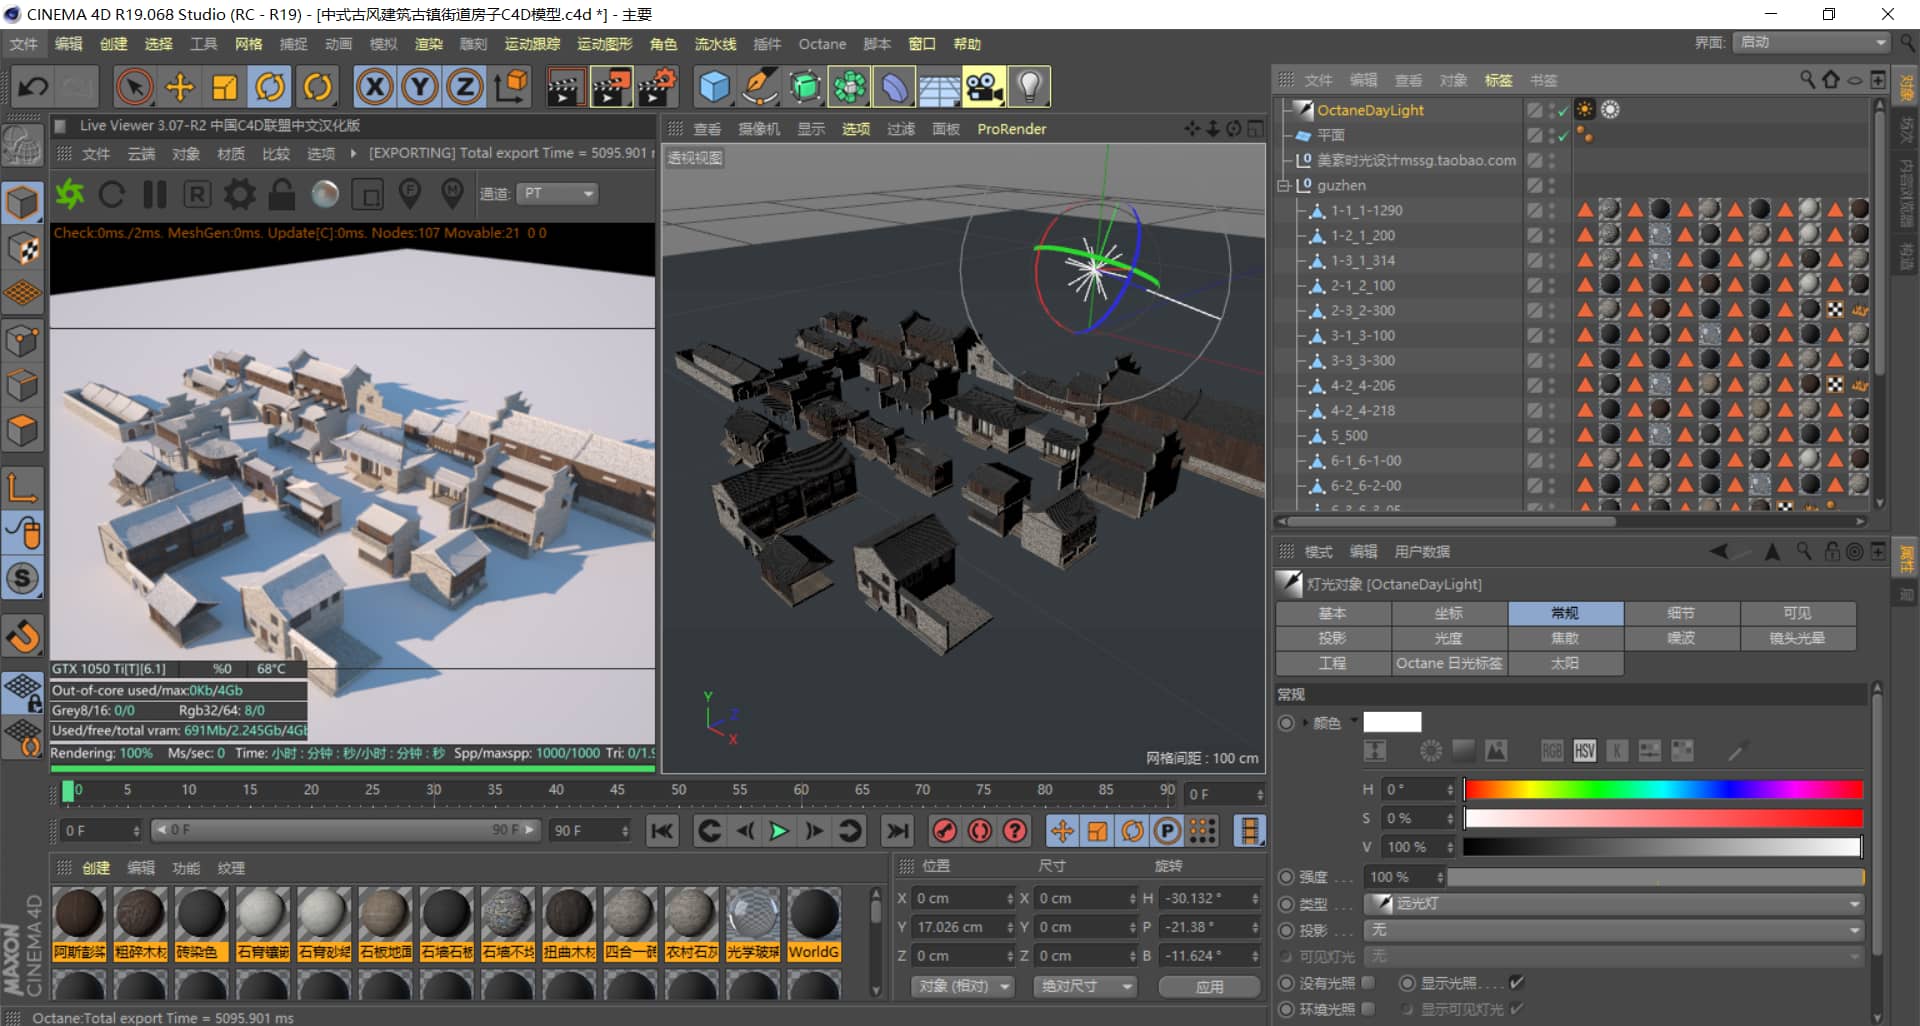The image size is (1920, 1026).
Task: Open Octane 日光标签 tab
Action: coord(1449,663)
